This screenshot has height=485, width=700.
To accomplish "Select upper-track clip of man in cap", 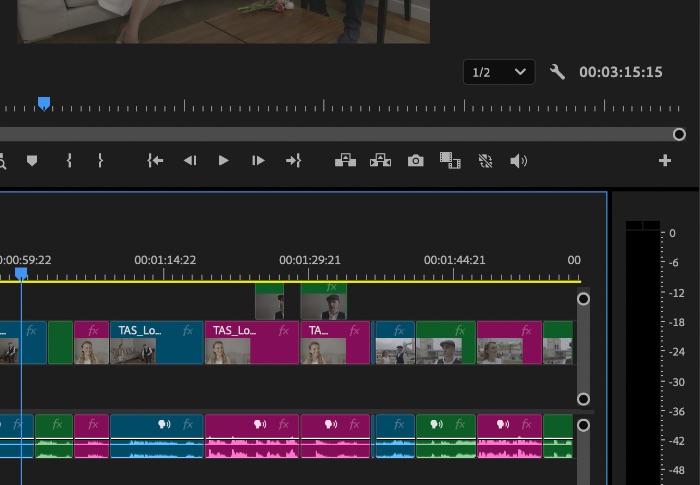I will tap(324, 301).
